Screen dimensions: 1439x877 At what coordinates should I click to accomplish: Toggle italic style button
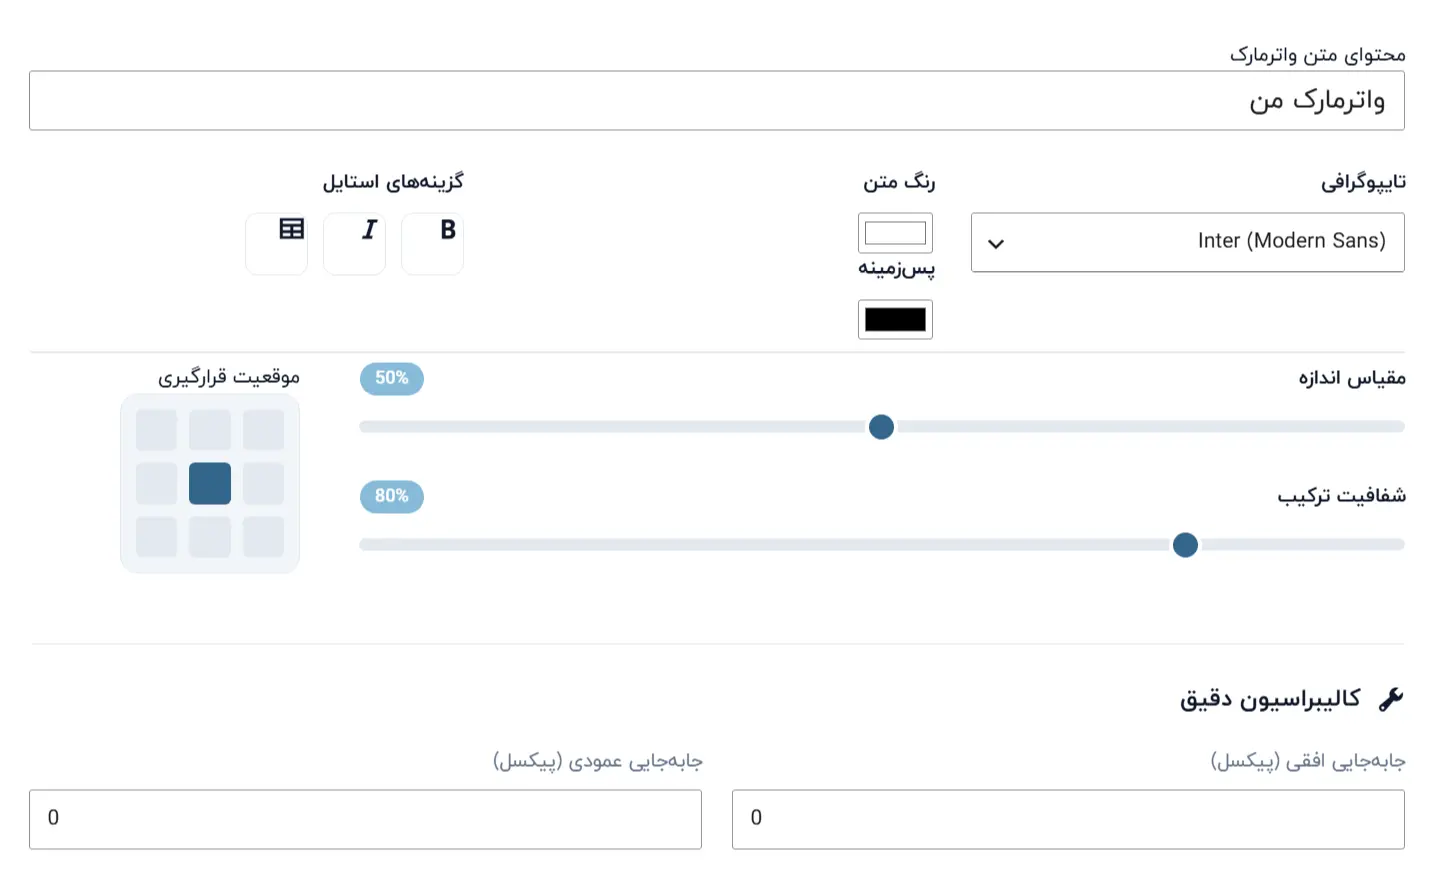click(354, 243)
